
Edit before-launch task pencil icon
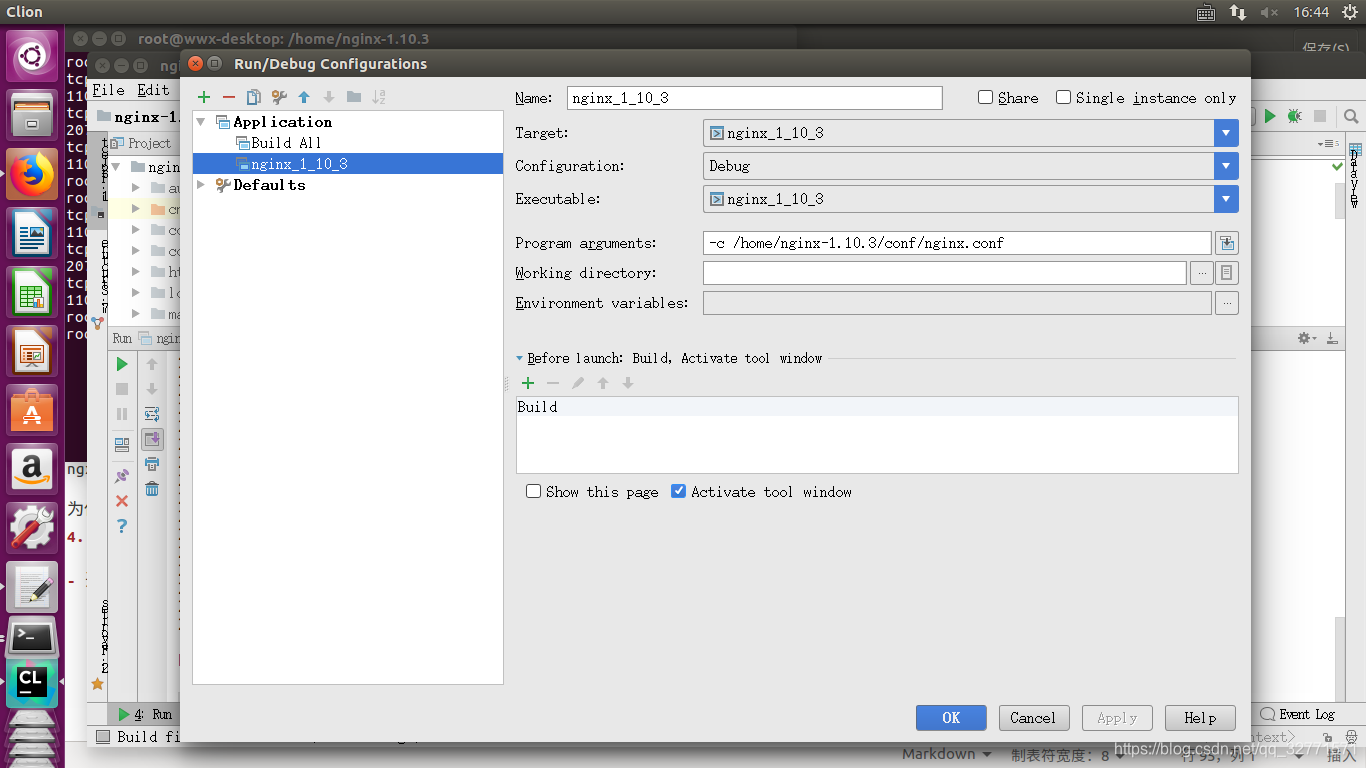(578, 383)
